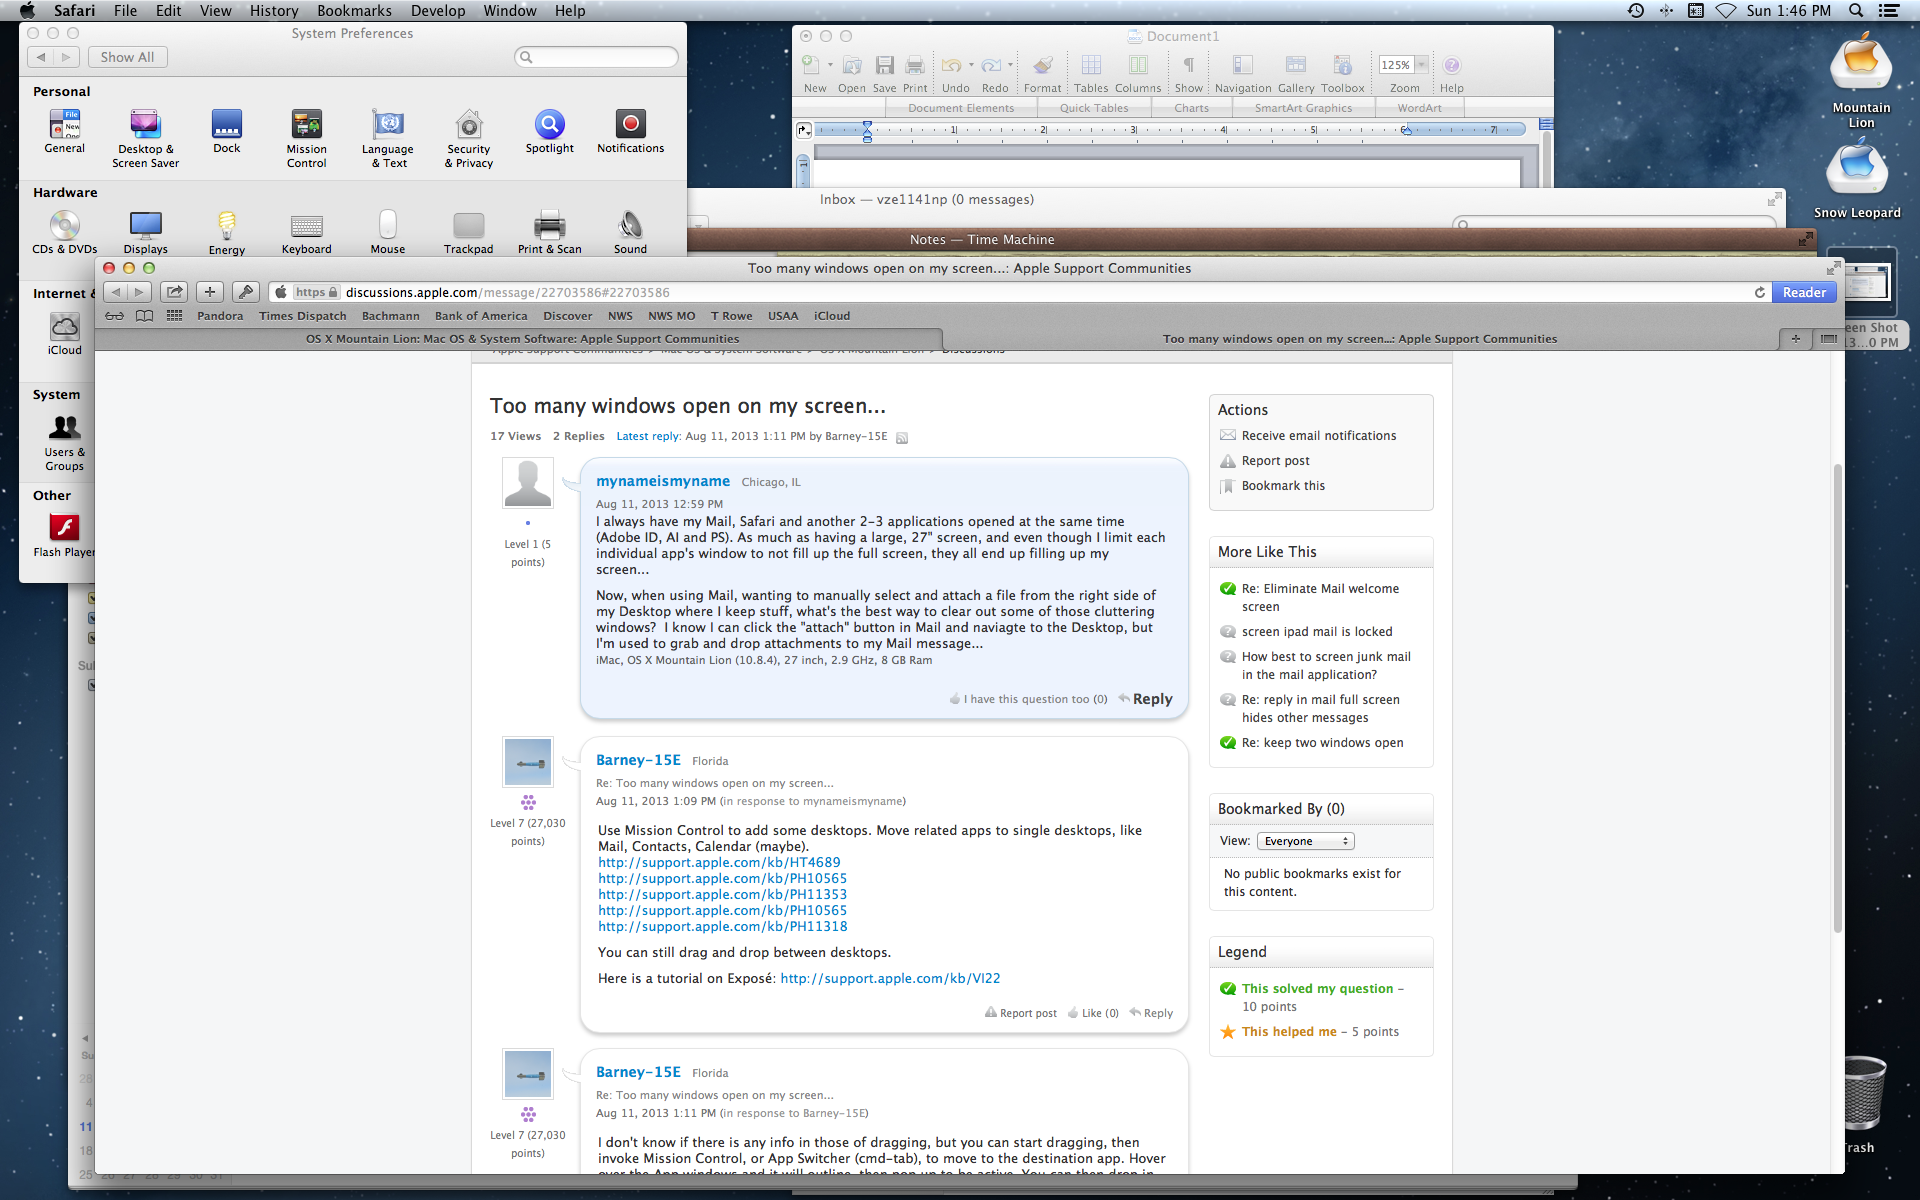
Task: Click the Safari page vertical scrollbar
Action: tap(1837, 700)
